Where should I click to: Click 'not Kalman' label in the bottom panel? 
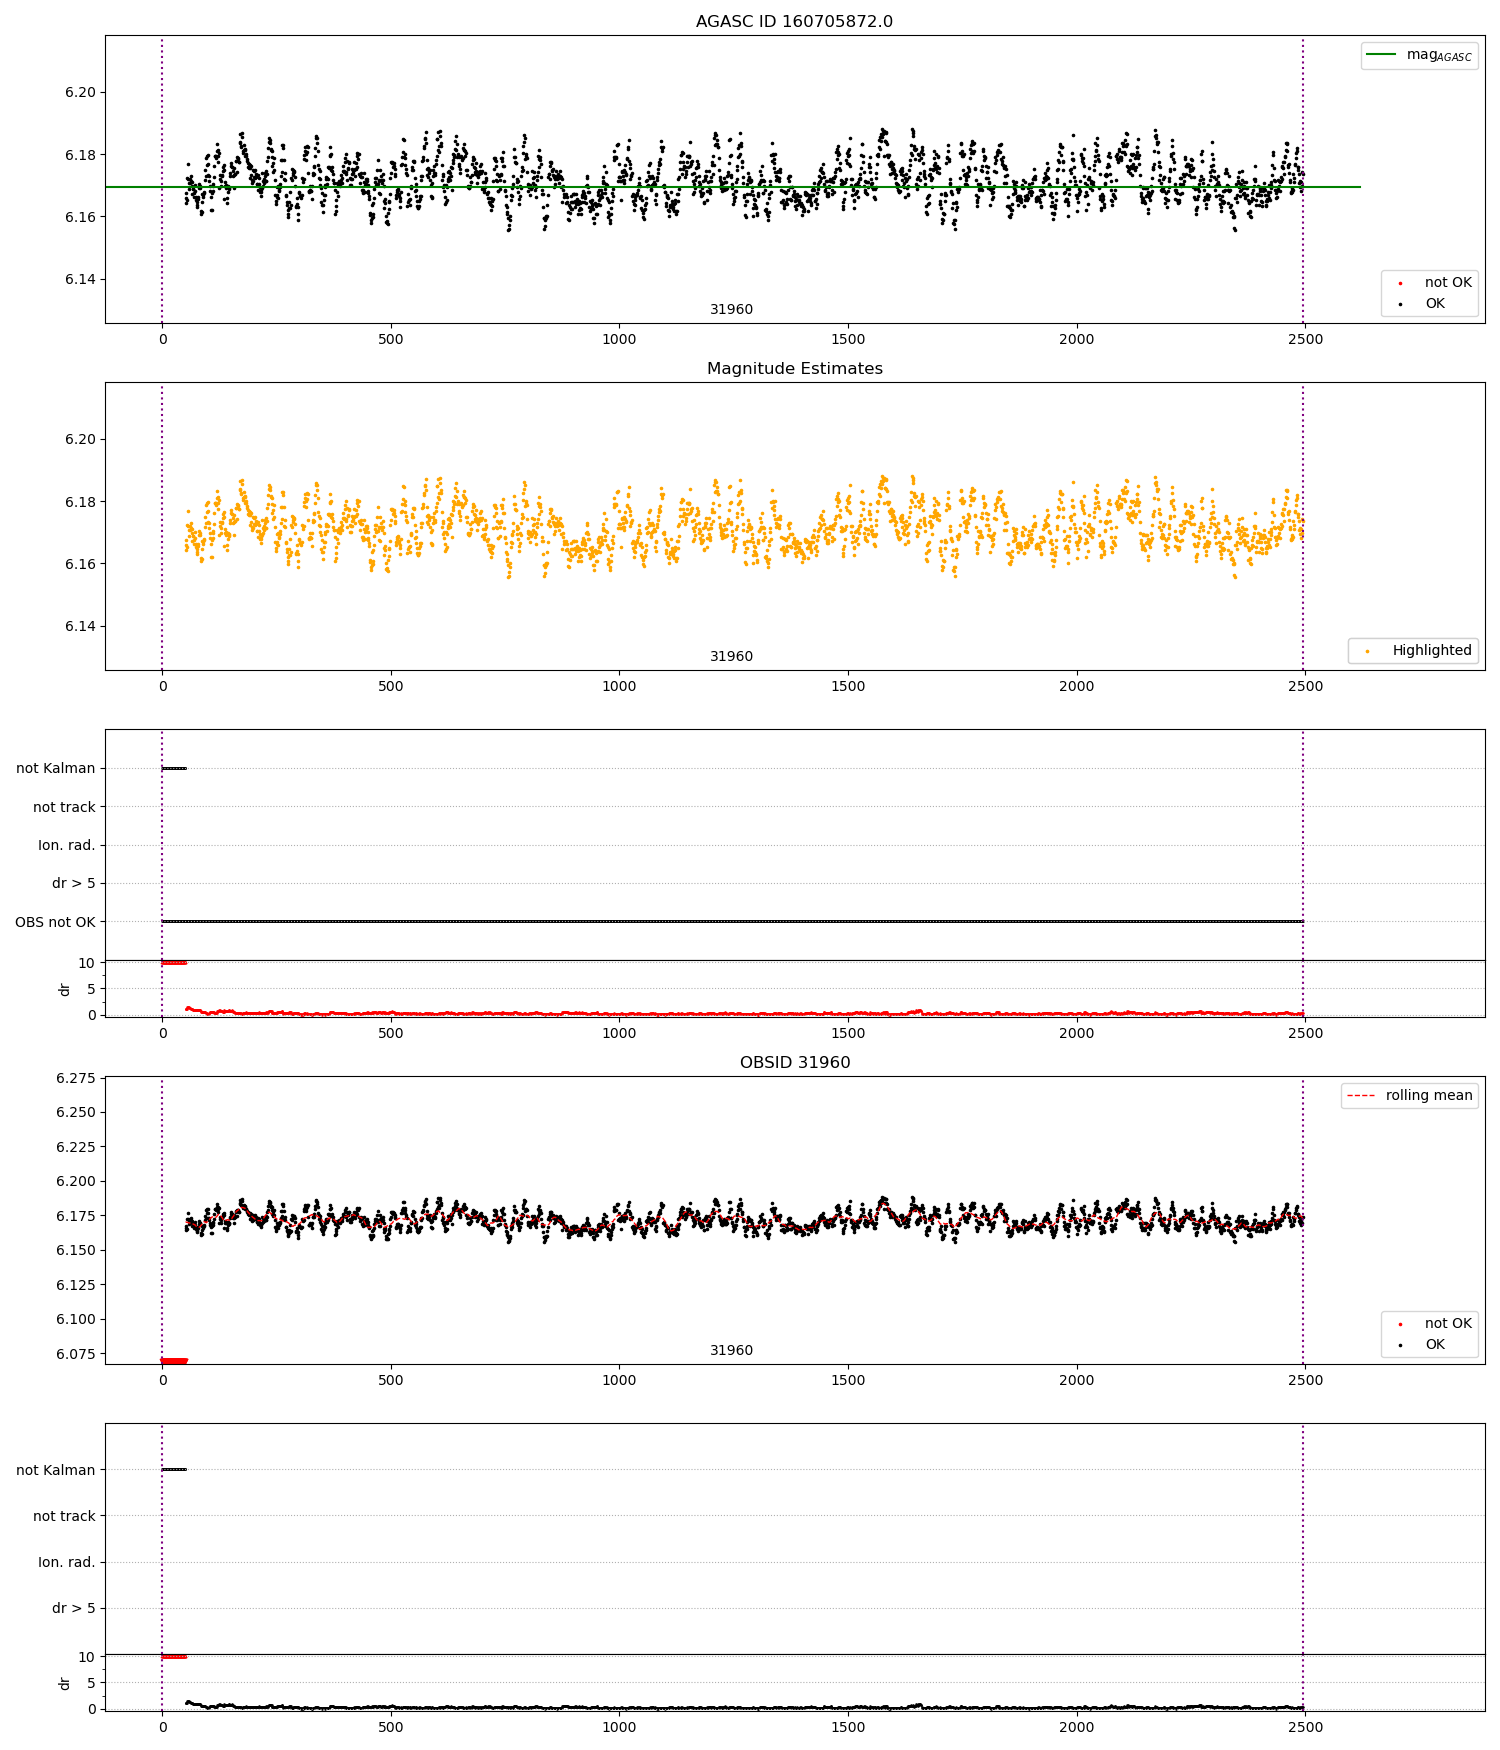(x=56, y=1470)
